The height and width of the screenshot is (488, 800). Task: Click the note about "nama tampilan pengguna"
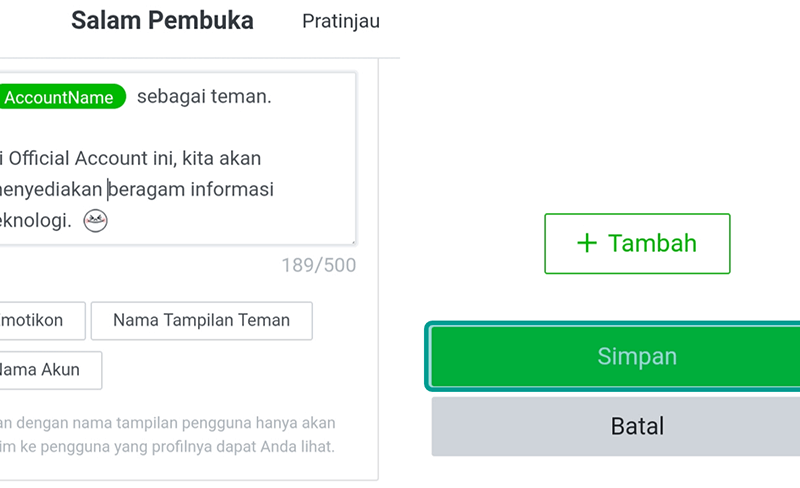click(x=167, y=434)
